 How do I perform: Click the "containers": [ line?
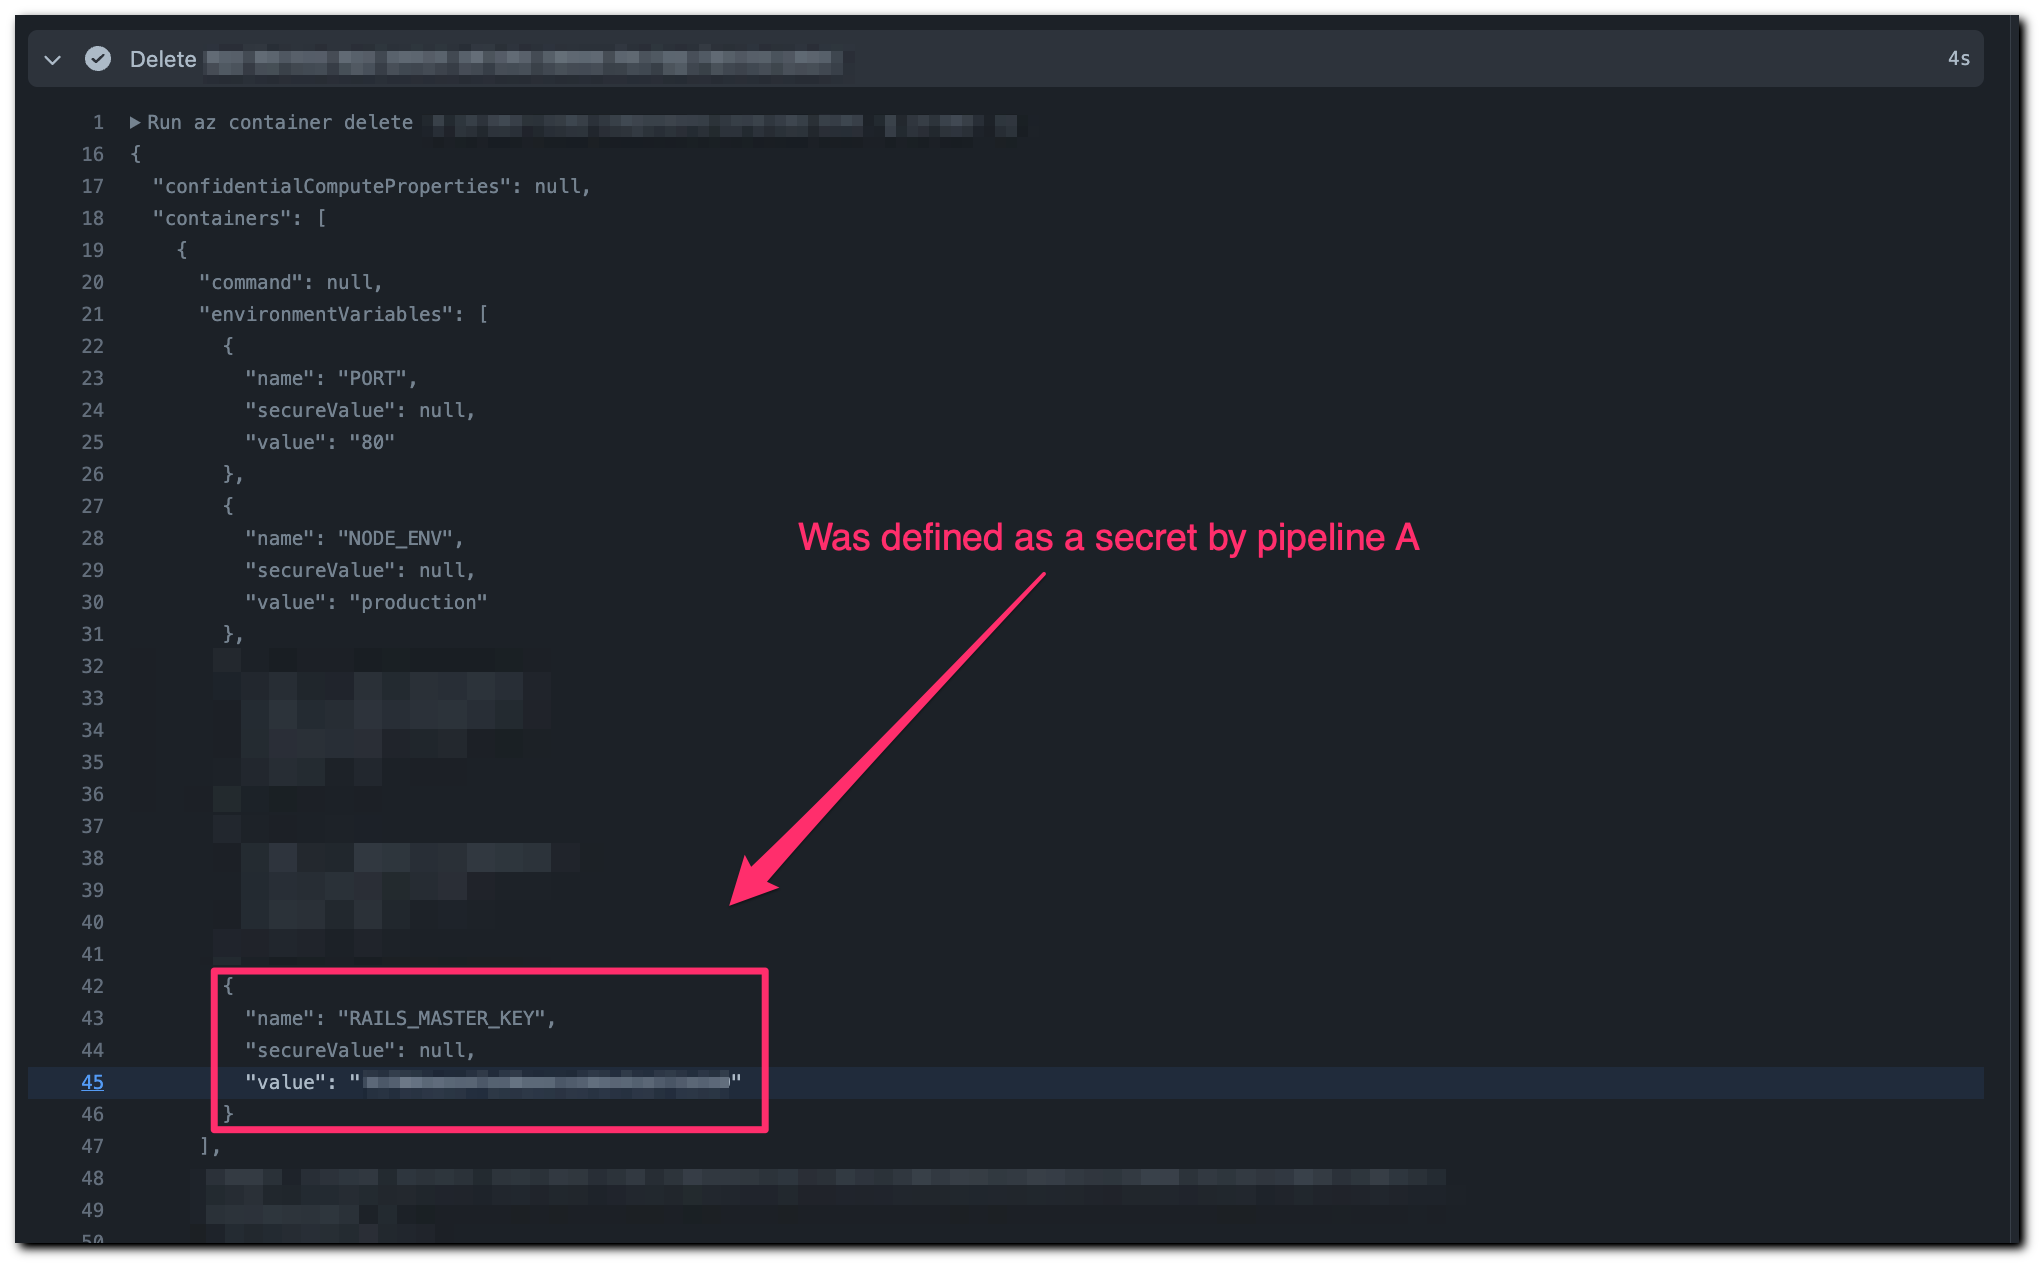239,218
